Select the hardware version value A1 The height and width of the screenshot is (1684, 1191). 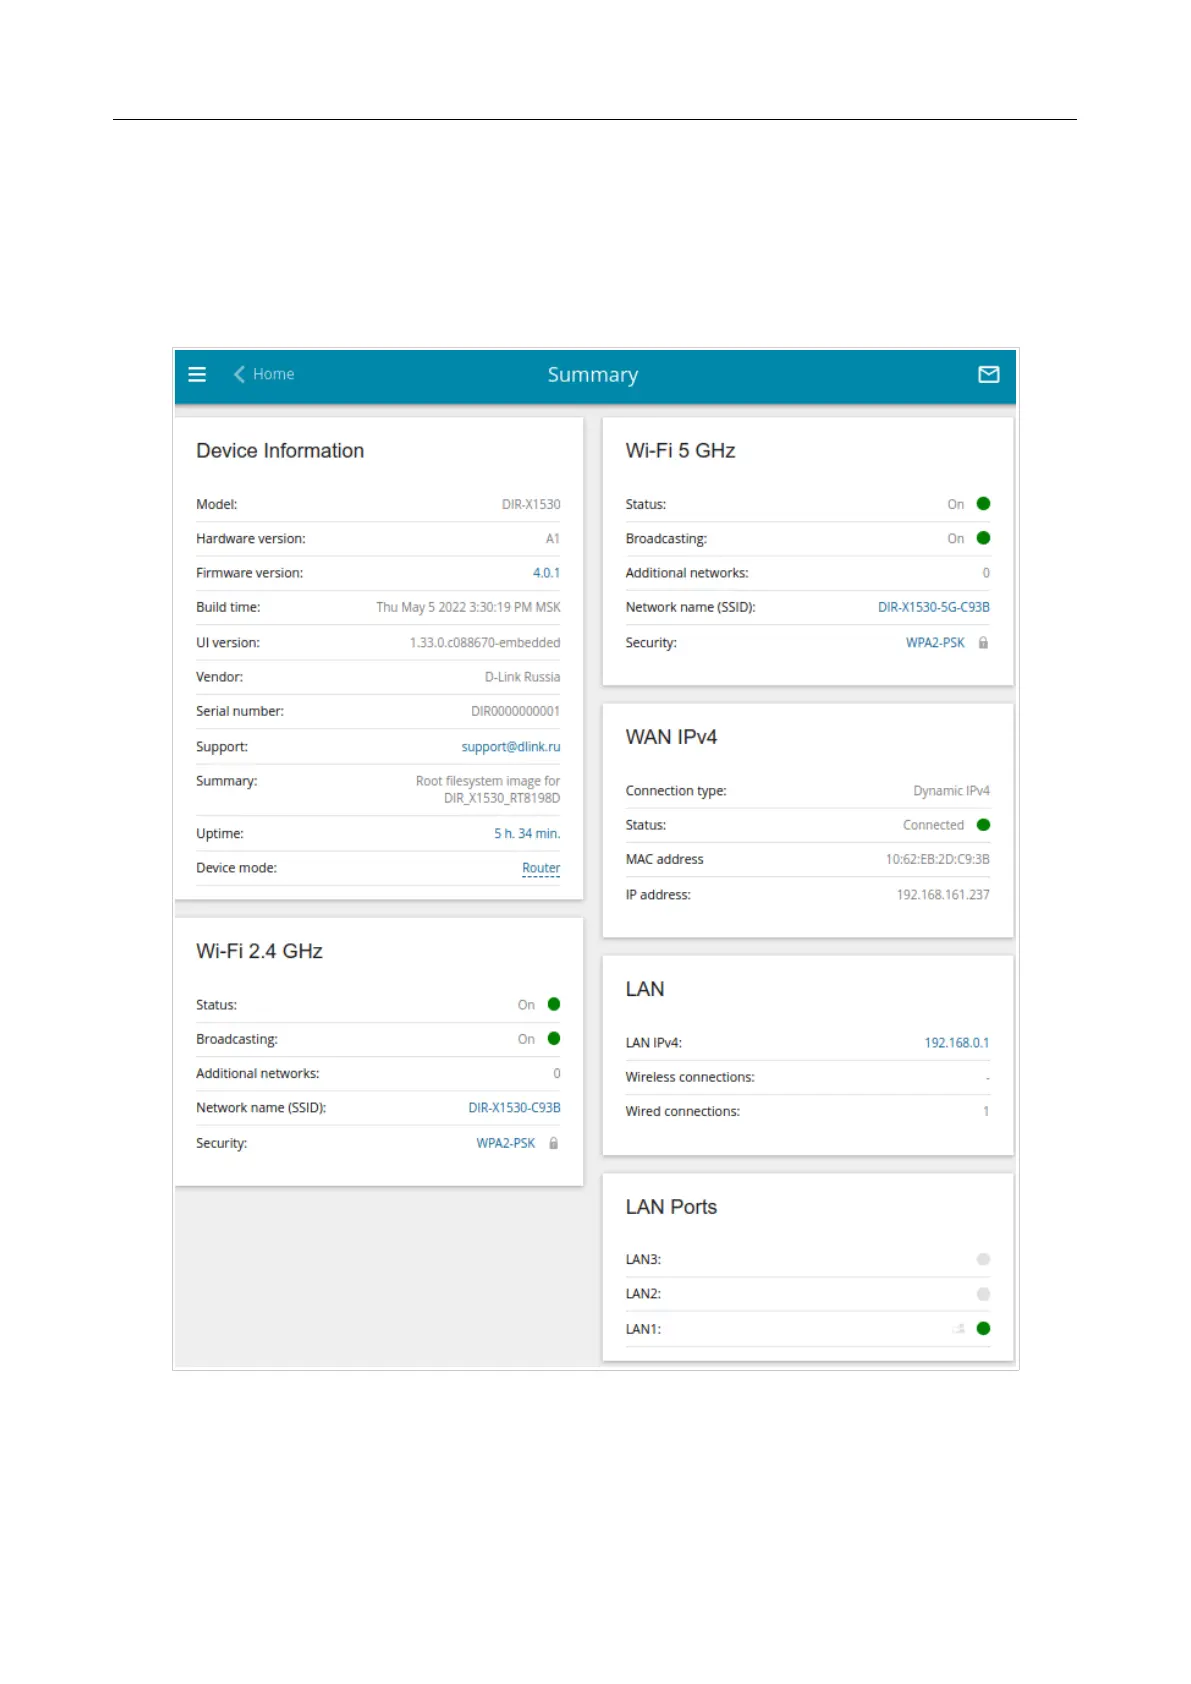[x=553, y=539]
